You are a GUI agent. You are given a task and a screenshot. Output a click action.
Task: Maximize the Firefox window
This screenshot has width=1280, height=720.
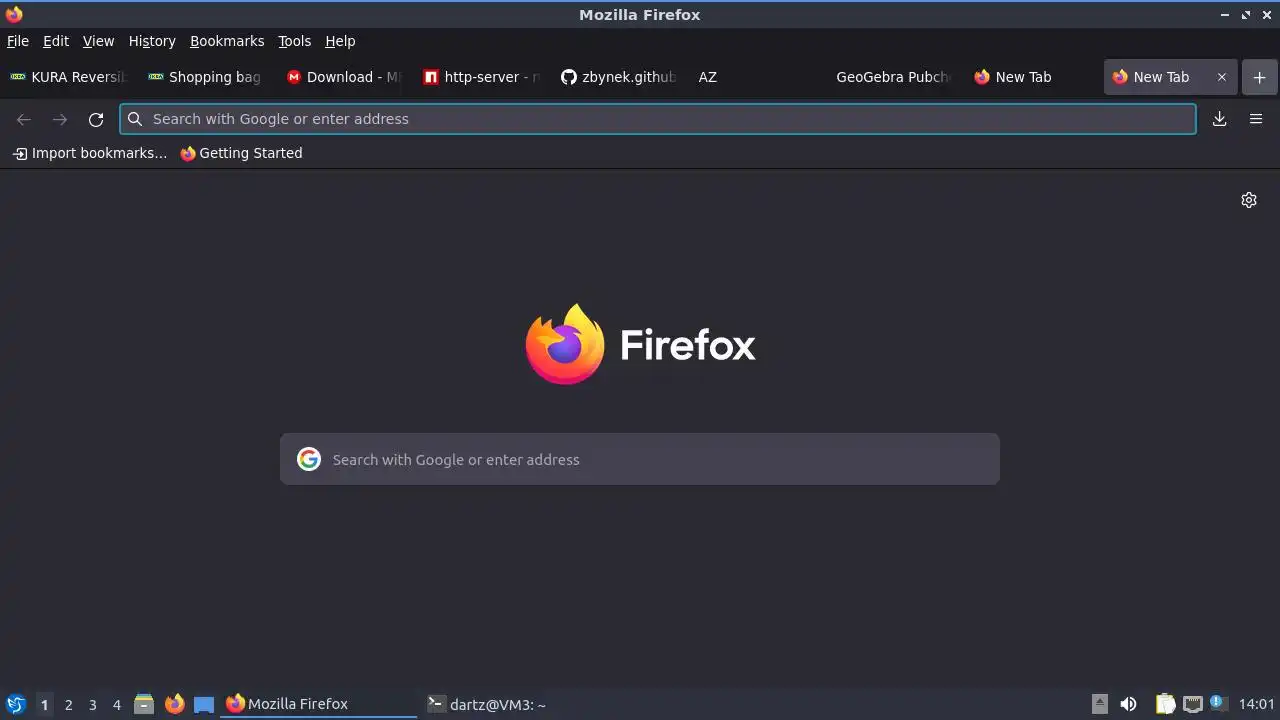click(1246, 15)
